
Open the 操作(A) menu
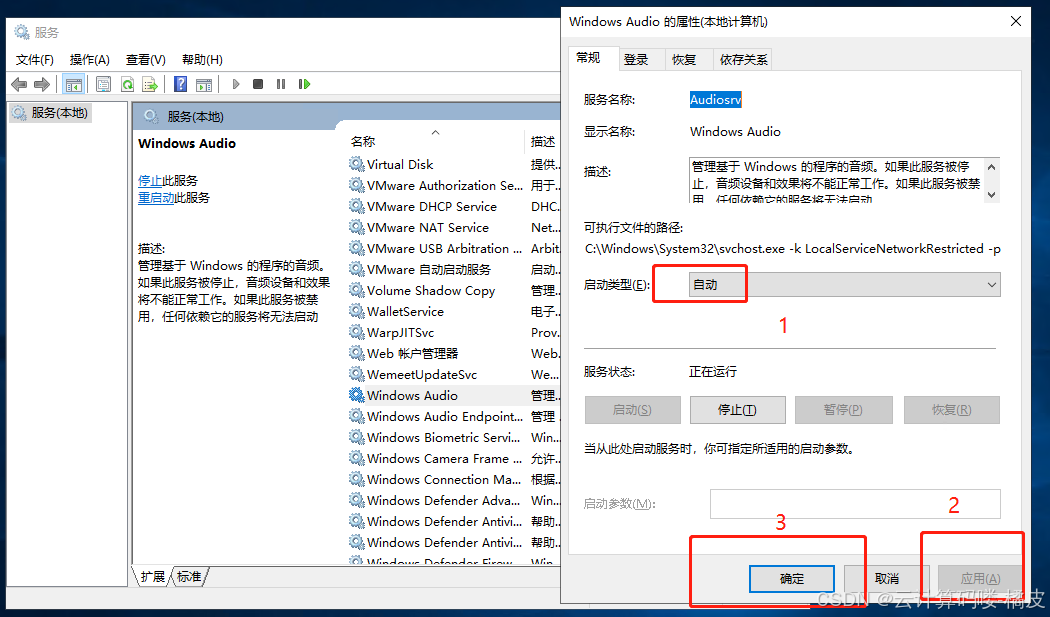click(90, 60)
